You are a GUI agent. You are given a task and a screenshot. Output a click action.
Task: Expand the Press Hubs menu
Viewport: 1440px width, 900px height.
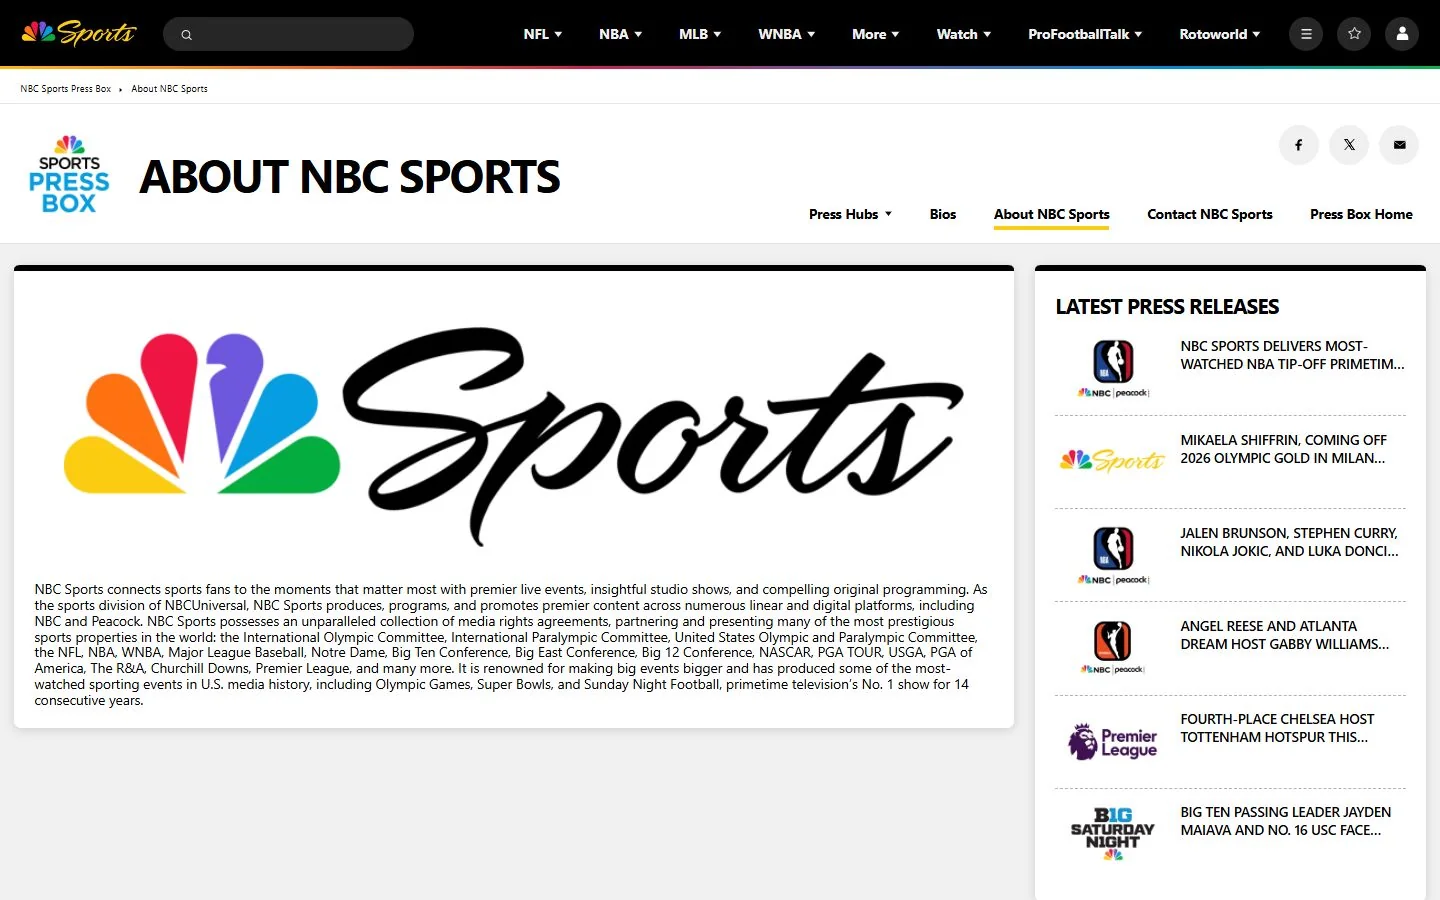tap(850, 214)
